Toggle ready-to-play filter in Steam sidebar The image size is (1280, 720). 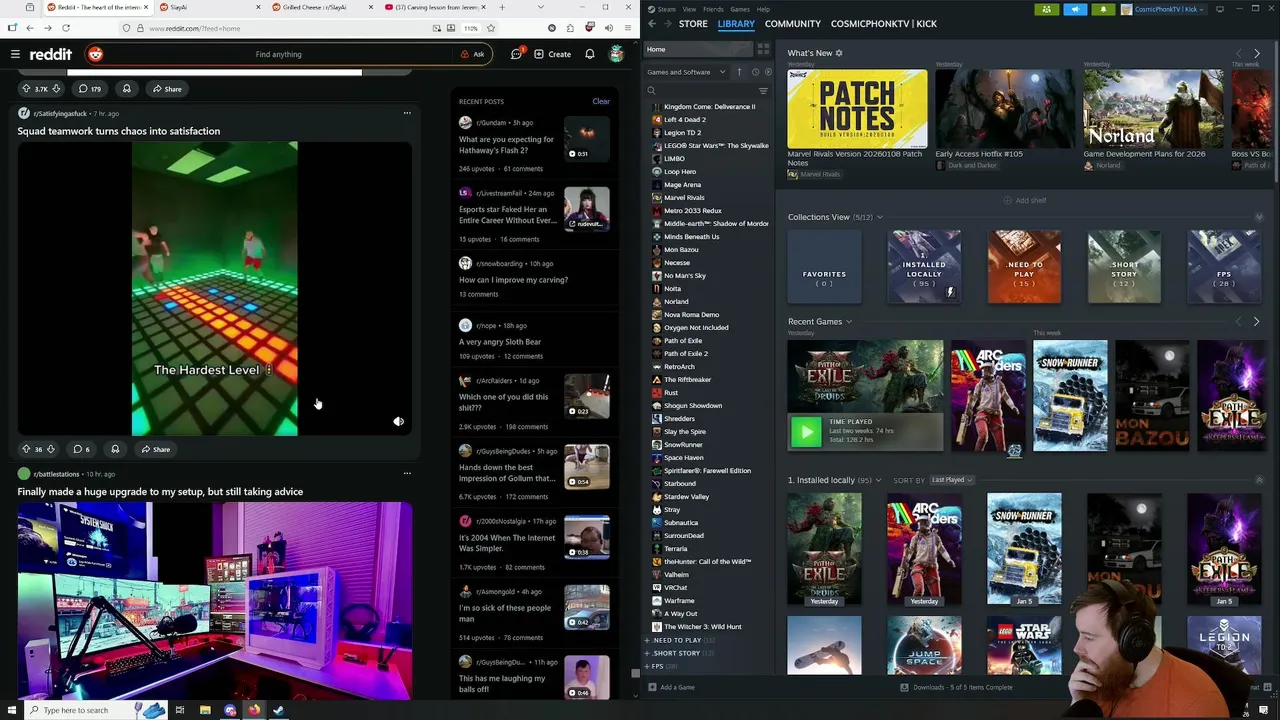click(767, 72)
